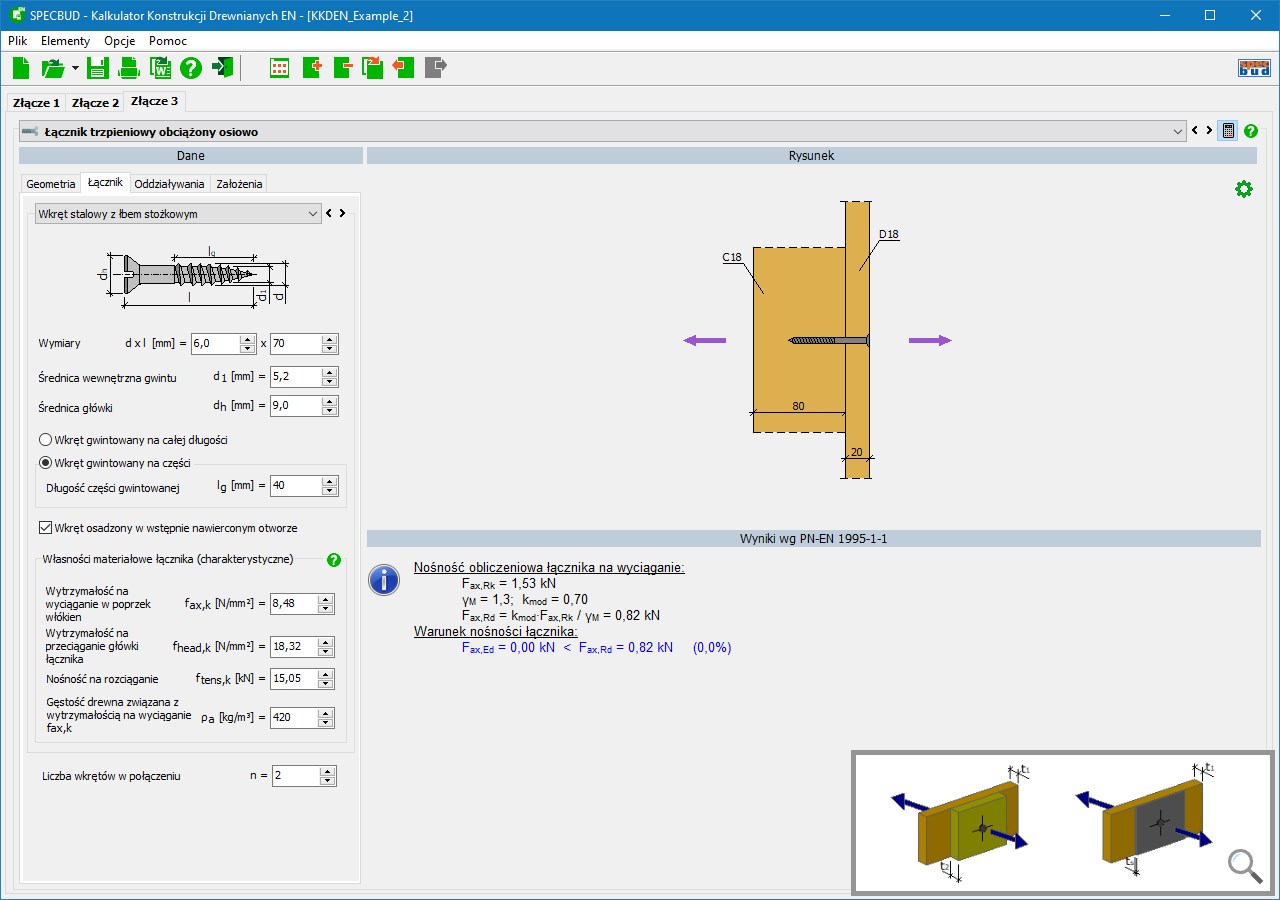Image resolution: width=1280 pixels, height=900 pixels.
Task: Open dropdown arrow beside open-folder icon
Action: tap(75, 68)
